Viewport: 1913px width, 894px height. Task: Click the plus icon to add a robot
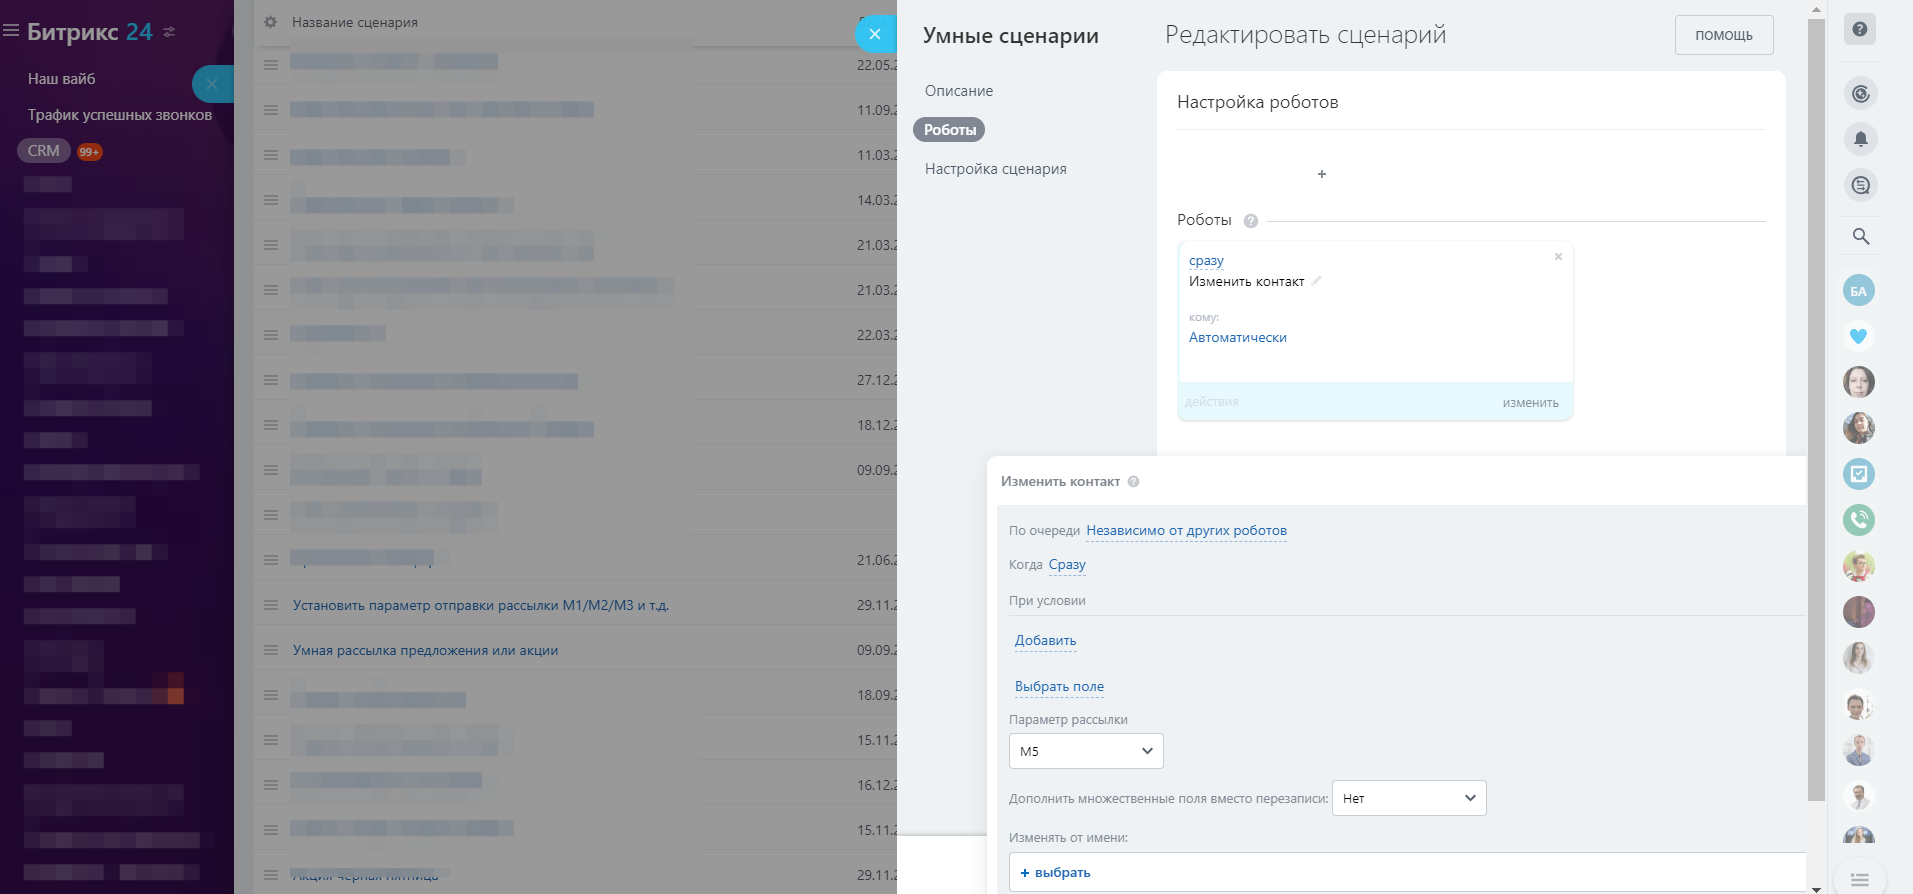click(x=1322, y=174)
